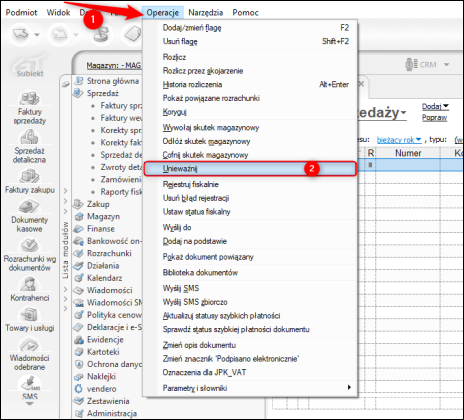The width and height of the screenshot is (464, 420).
Task: Click the Ewidencje module icon
Action: click(x=79, y=339)
